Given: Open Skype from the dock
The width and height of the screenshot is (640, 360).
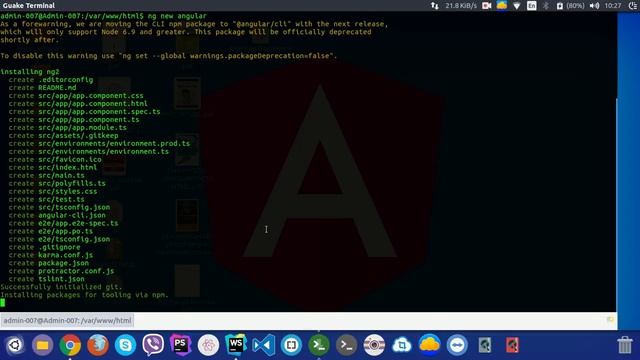Looking at the screenshot, I should click(x=125, y=345).
